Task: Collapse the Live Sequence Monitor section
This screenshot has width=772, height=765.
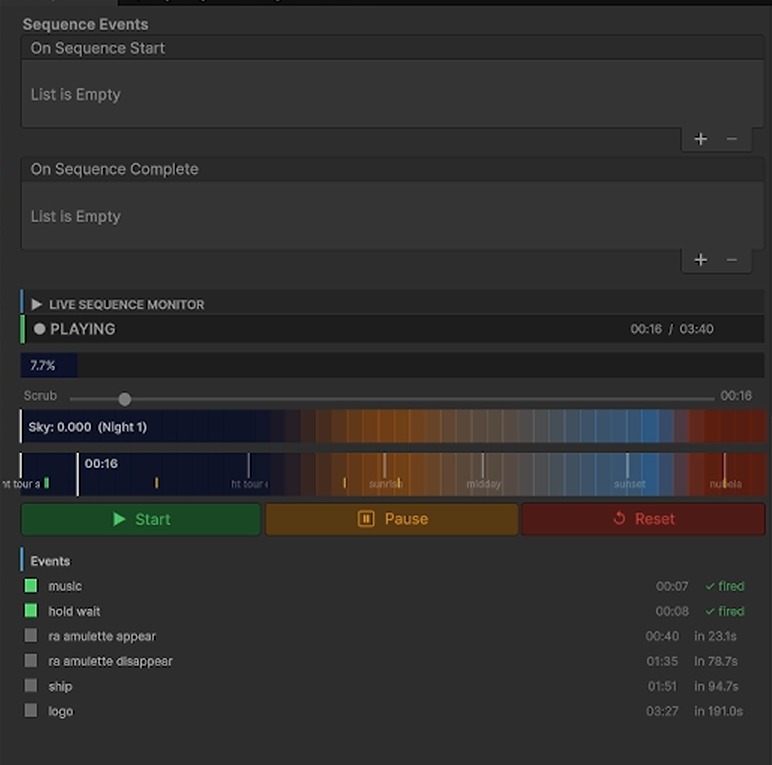Action: point(36,305)
